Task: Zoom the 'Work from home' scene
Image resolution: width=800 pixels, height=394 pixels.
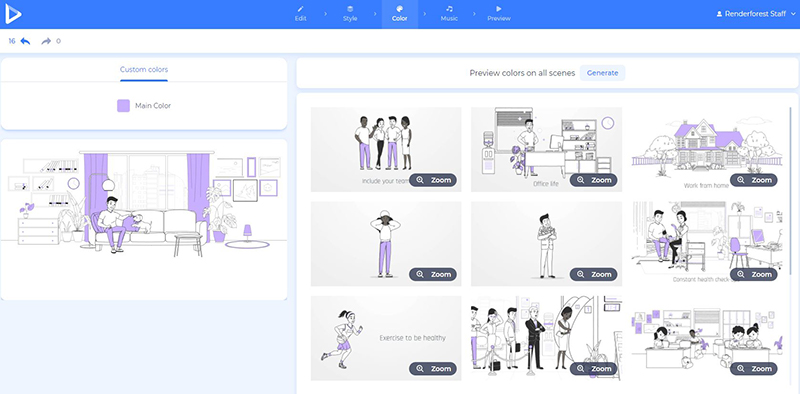Action: click(x=754, y=180)
